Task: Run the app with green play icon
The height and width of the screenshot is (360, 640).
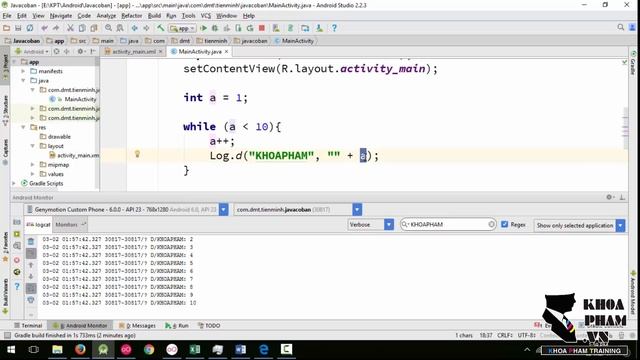Action: pos(203,28)
